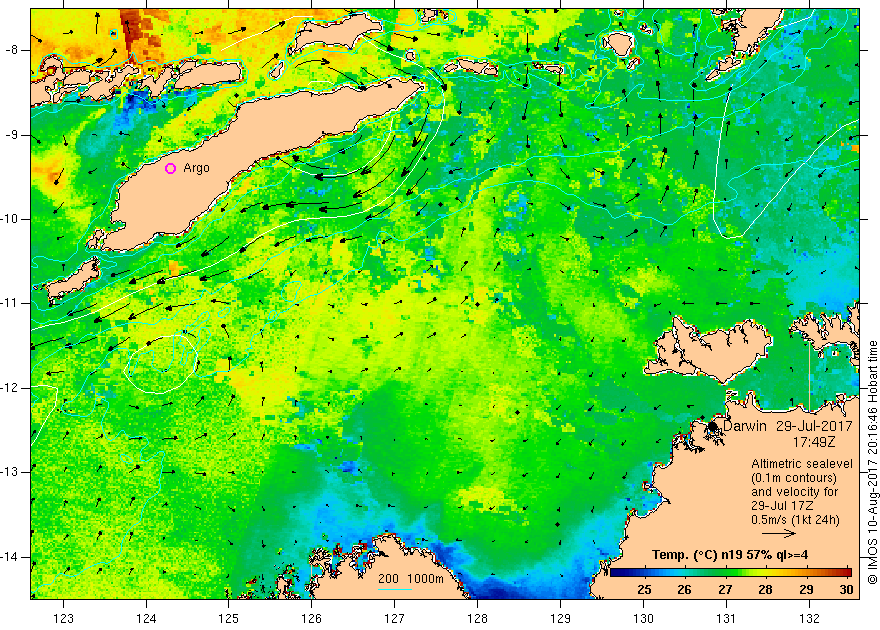The height and width of the screenshot is (630, 880).
Task: Click the cyan 200m depth contour legend line
Action: point(395,589)
